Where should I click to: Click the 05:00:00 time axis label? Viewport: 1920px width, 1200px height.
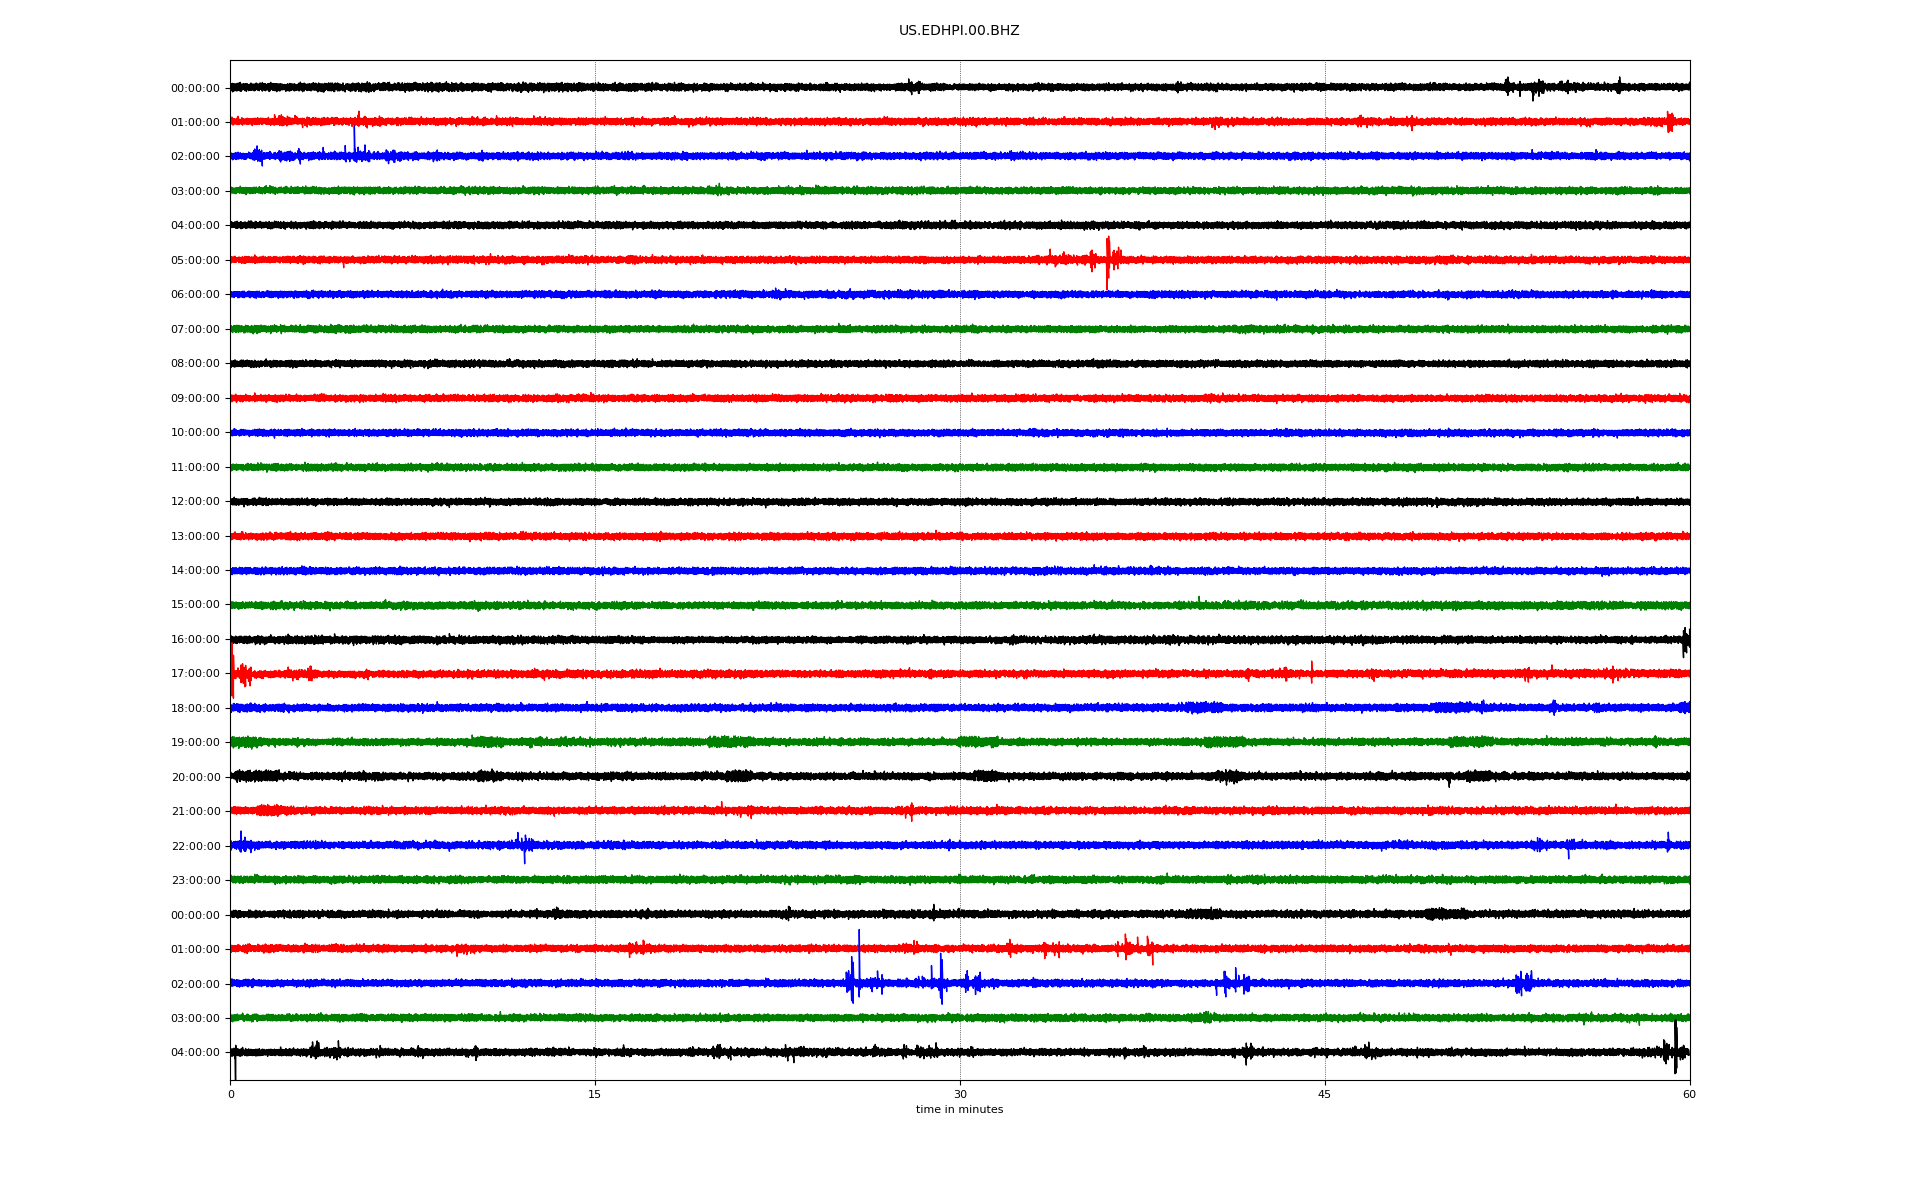pos(195,260)
